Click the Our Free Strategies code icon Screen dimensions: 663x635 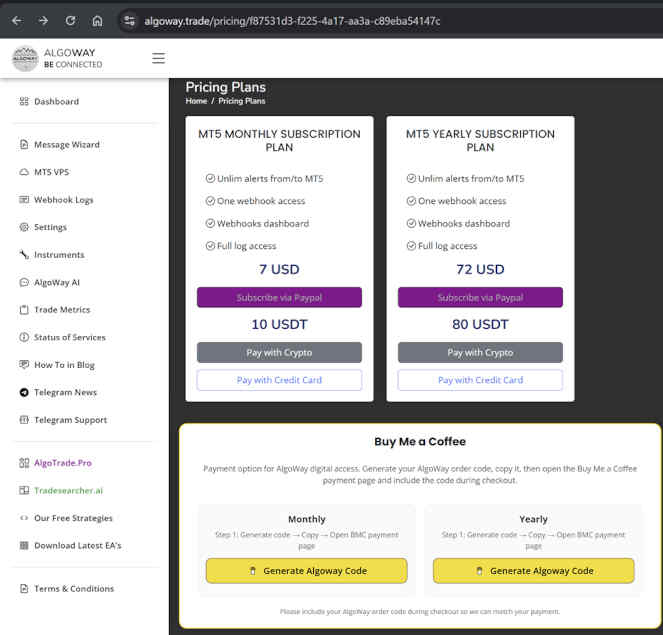(x=24, y=518)
